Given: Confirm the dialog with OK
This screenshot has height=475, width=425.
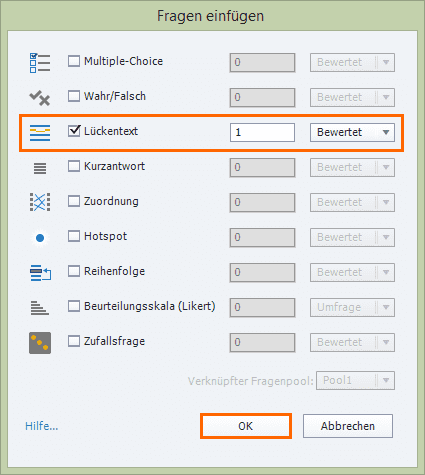Looking at the screenshot, I should 246,426.
